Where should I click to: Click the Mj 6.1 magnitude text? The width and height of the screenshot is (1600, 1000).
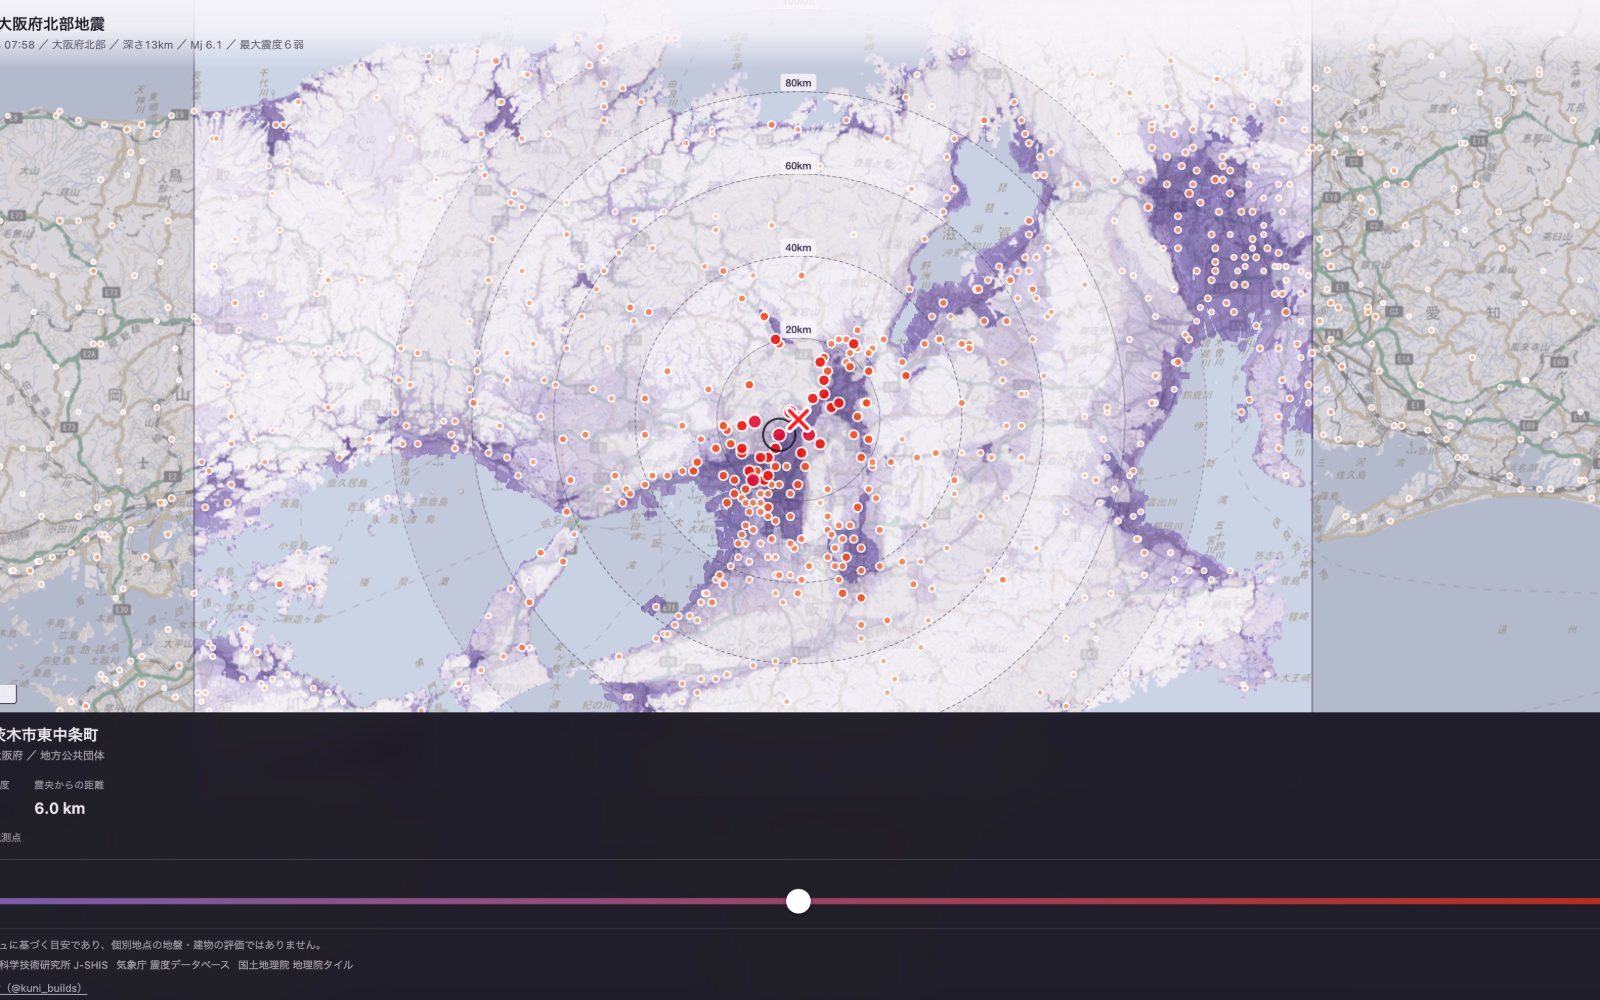[x=206, y=45]
